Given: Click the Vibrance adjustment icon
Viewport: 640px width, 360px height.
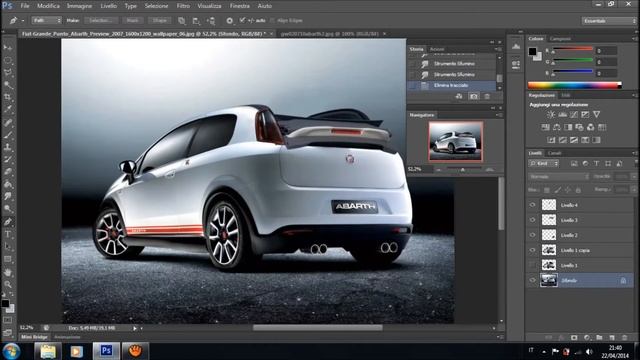Looking at the screenshot, I should click(x=597, y=115).
